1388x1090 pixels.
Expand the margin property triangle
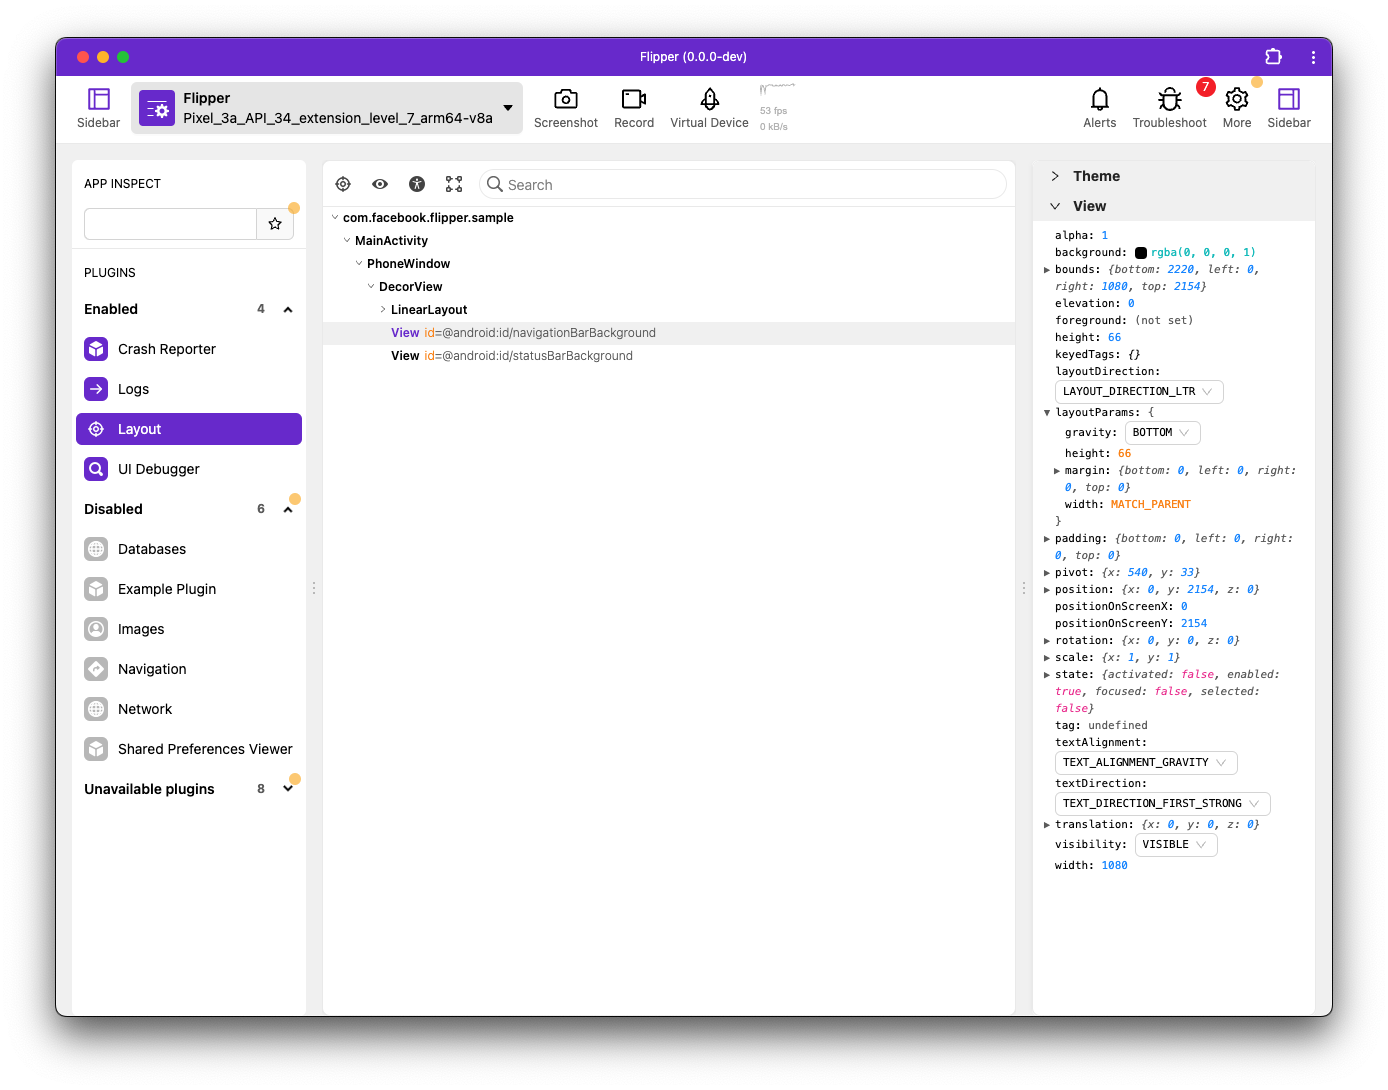1057,471
